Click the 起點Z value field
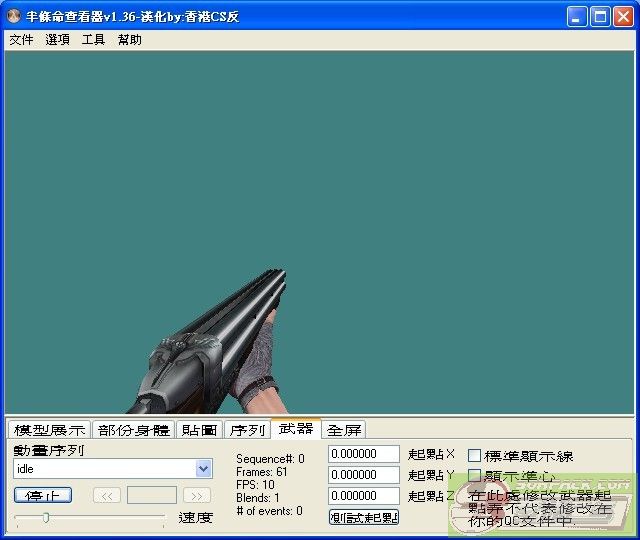The image size is (640, 540). coord(364,496)
